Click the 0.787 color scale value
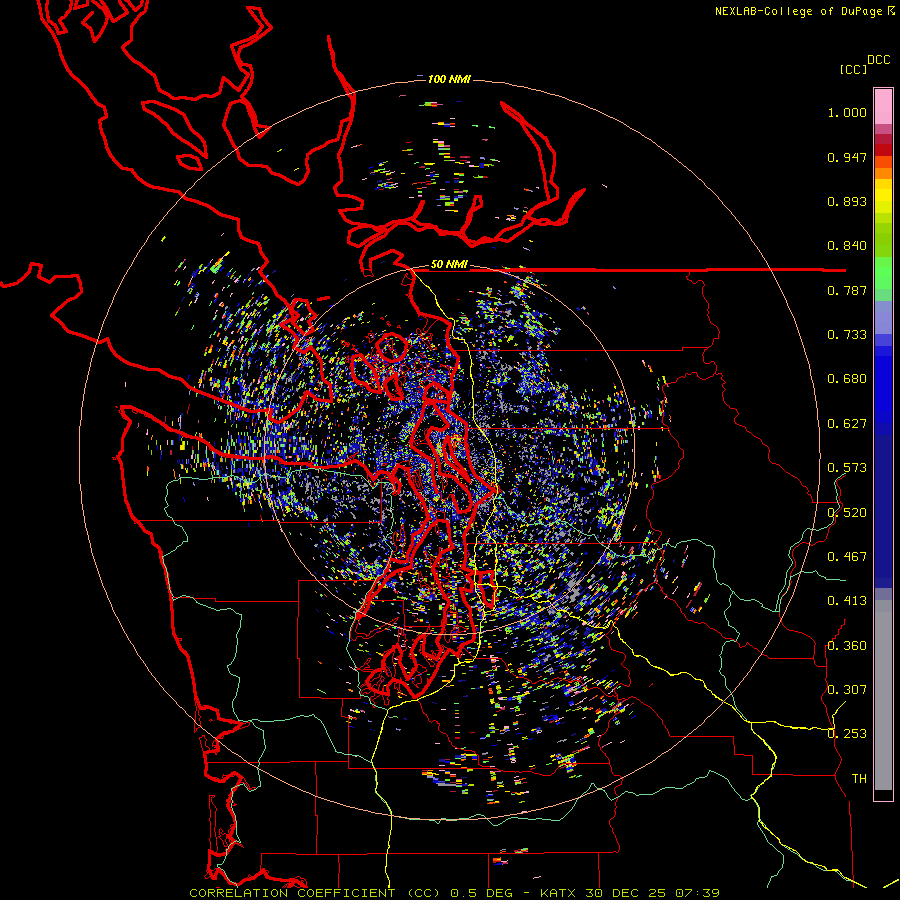The image size is (900, 900). 847,290
